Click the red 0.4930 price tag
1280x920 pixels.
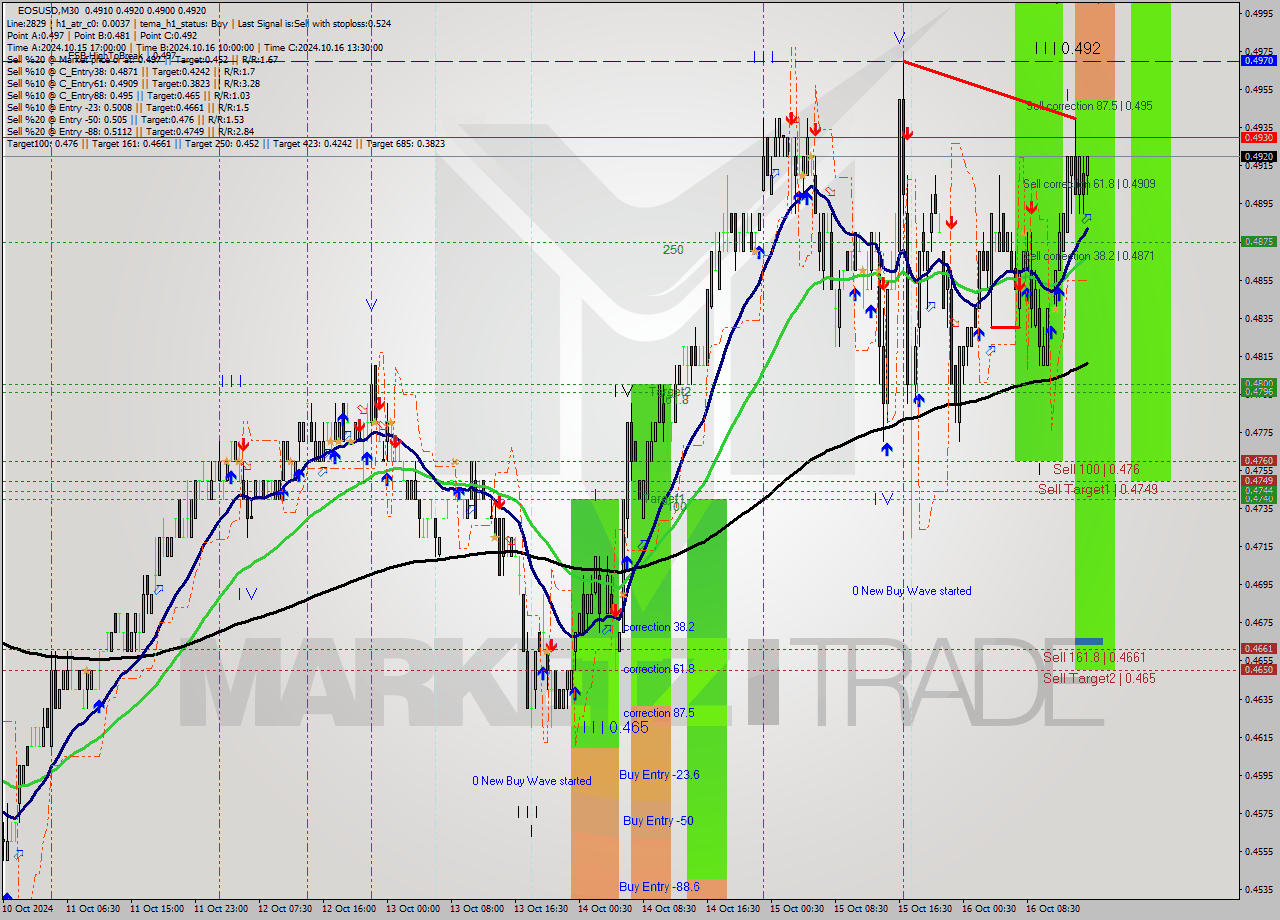(1257, 137)
